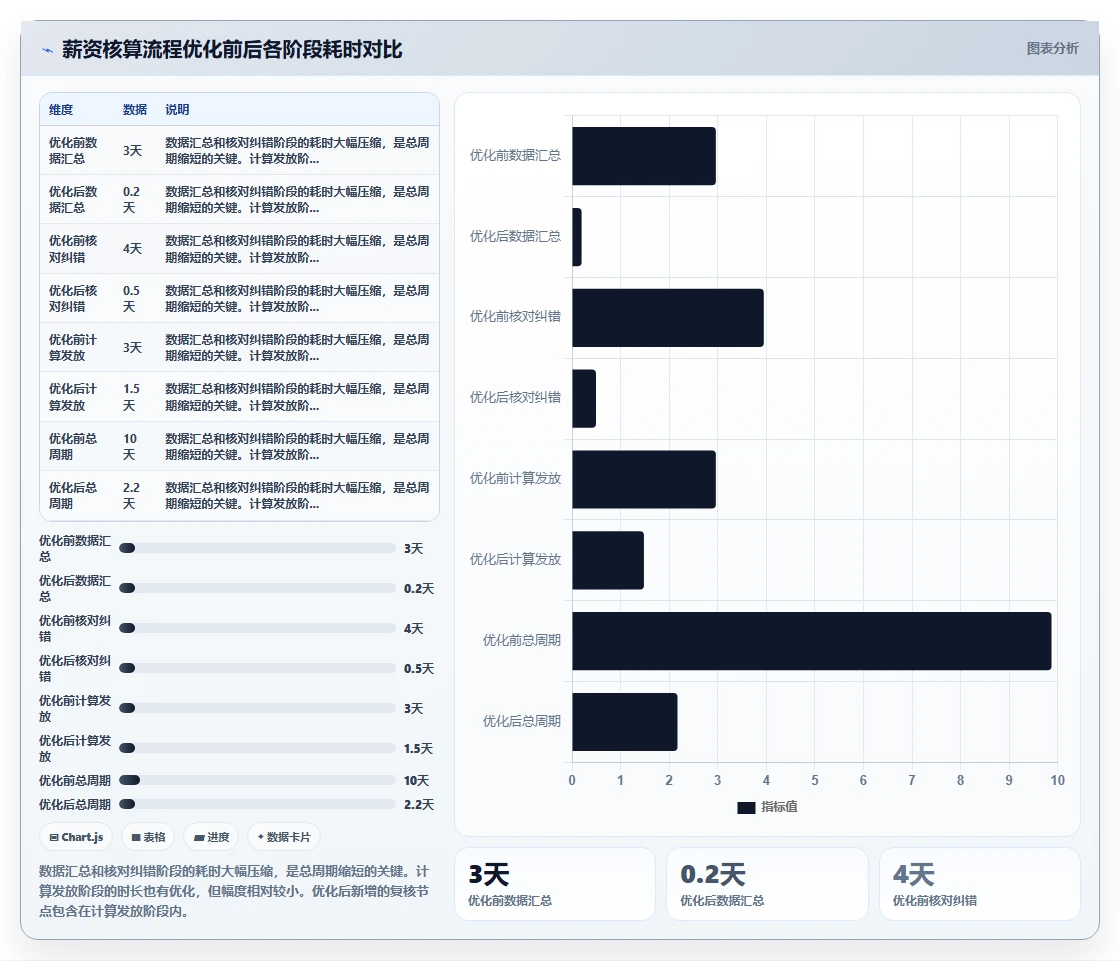This screenshot has height=961, width=1120.
Task: Click the summary paragraph below the chips
Action: pyautogui.click(x=234, y=891)
